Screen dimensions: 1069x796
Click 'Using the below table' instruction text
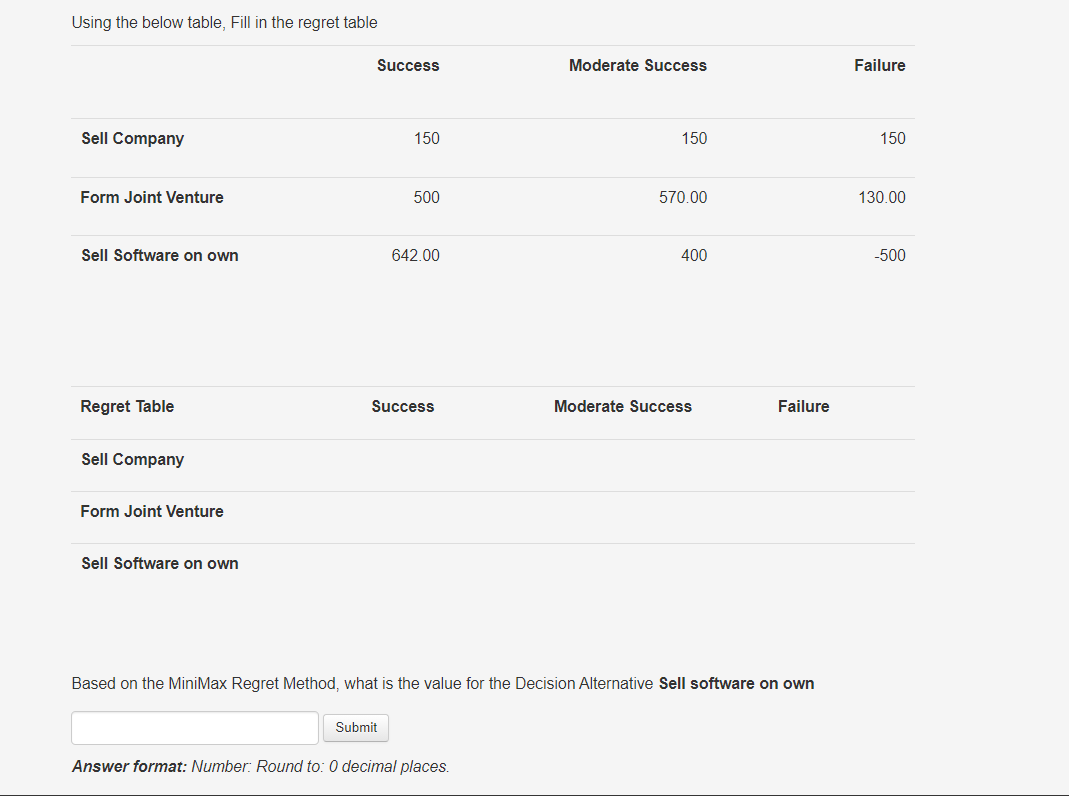[224, 22]
